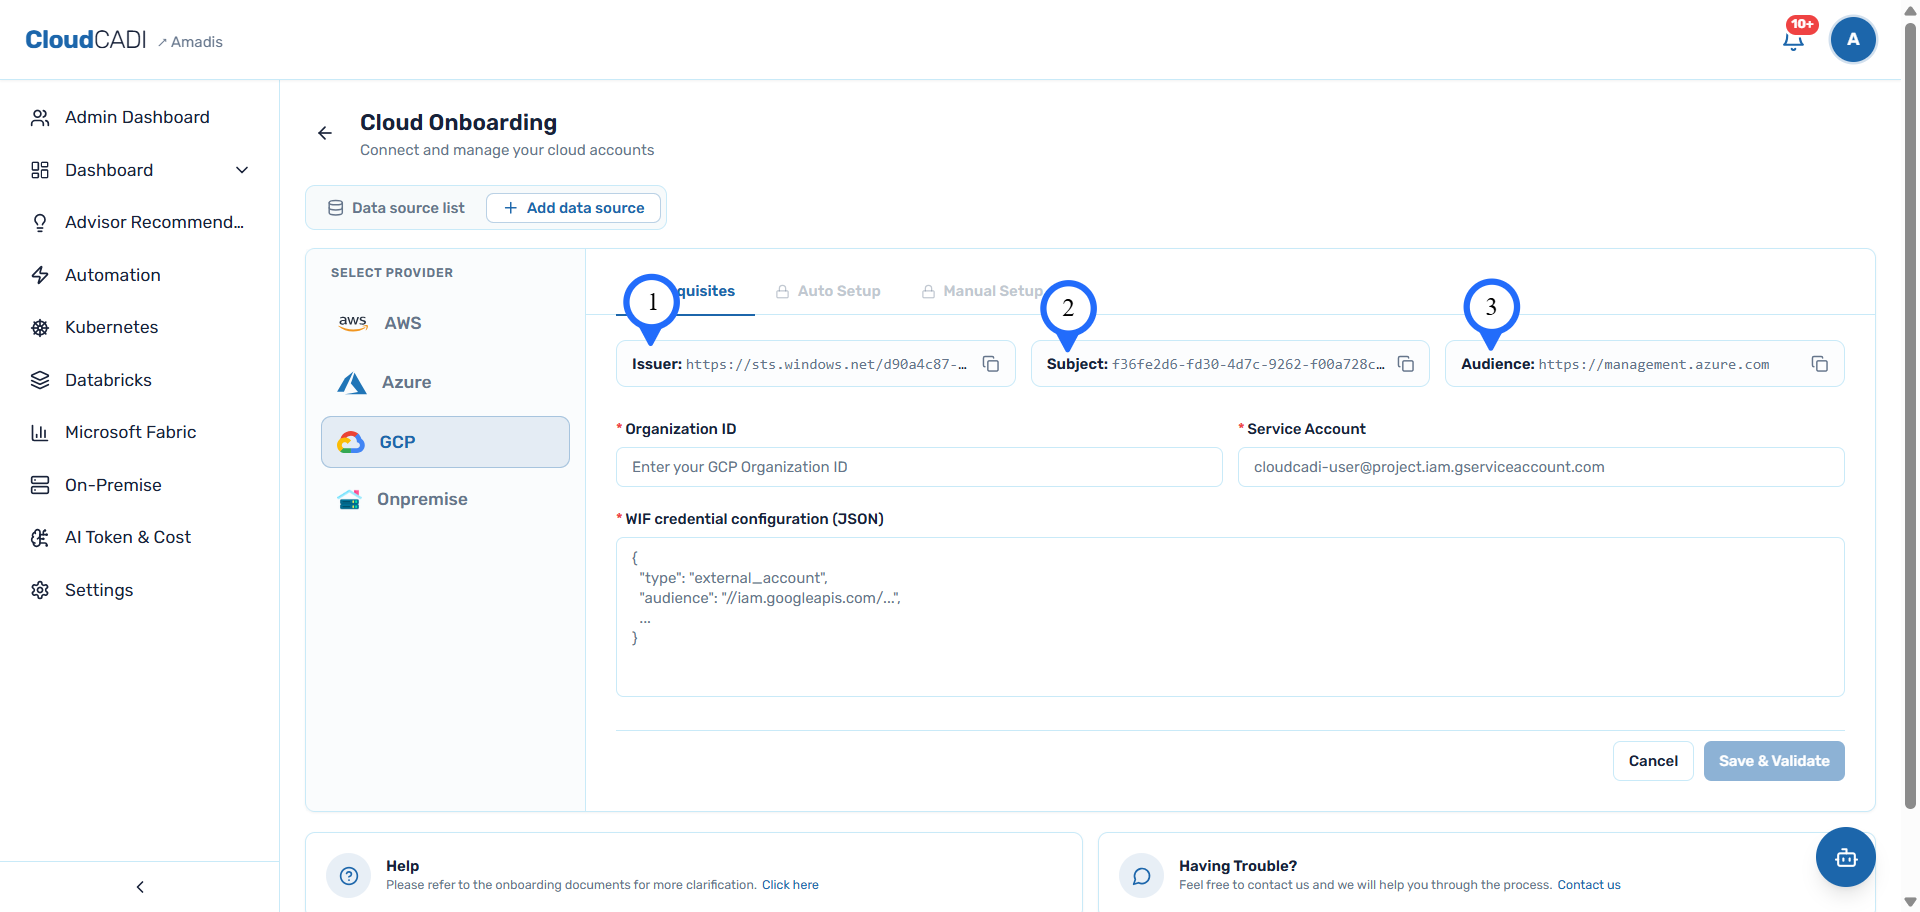Open the chatbot assistant floating button
1920x912 pixels.
(x=1846, y=857)
